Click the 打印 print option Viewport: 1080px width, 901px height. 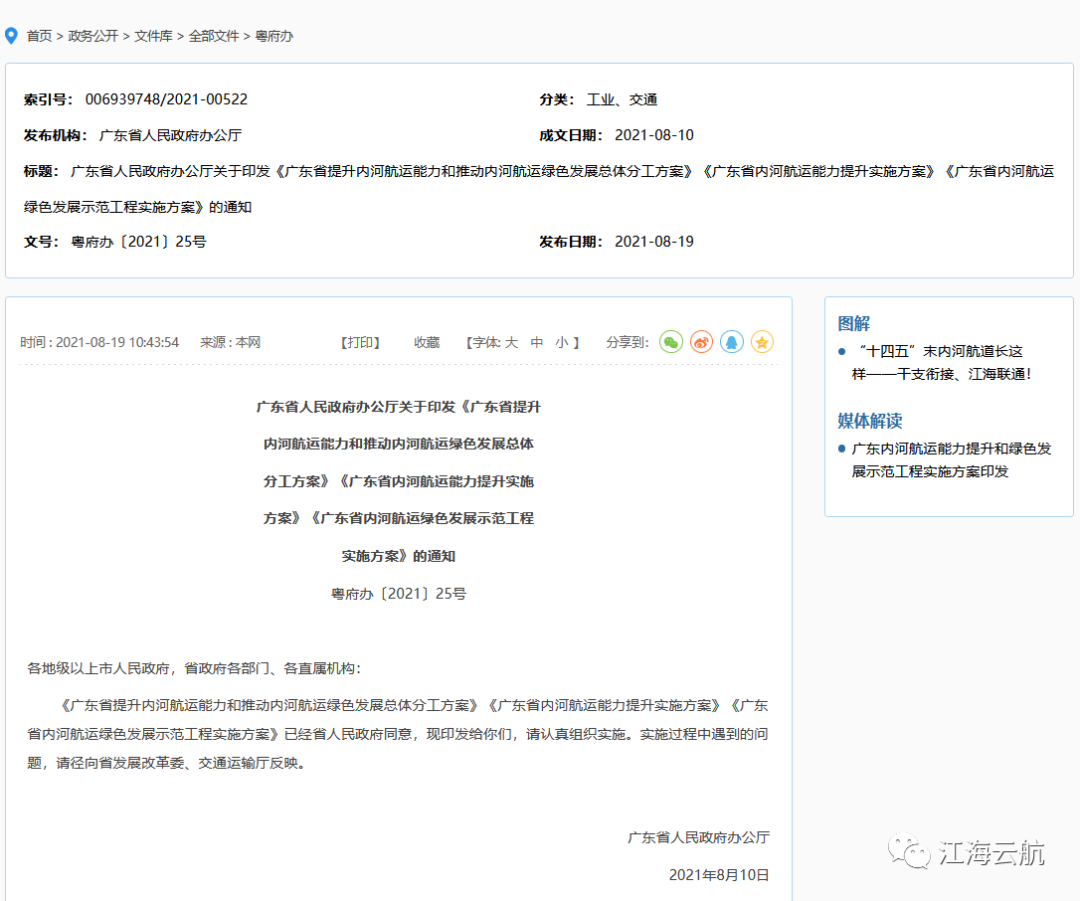click(360, 342)
